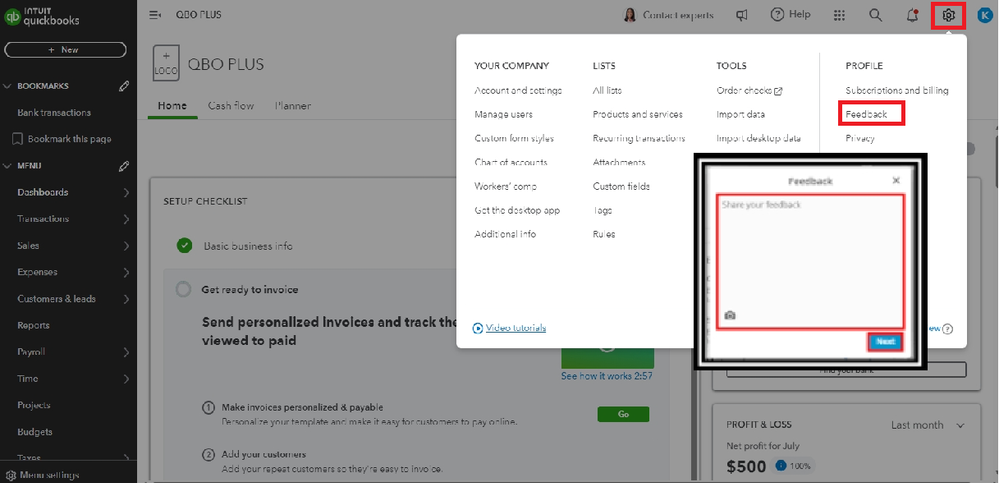Open Privacy under Profile

click(x=860, y=138)
